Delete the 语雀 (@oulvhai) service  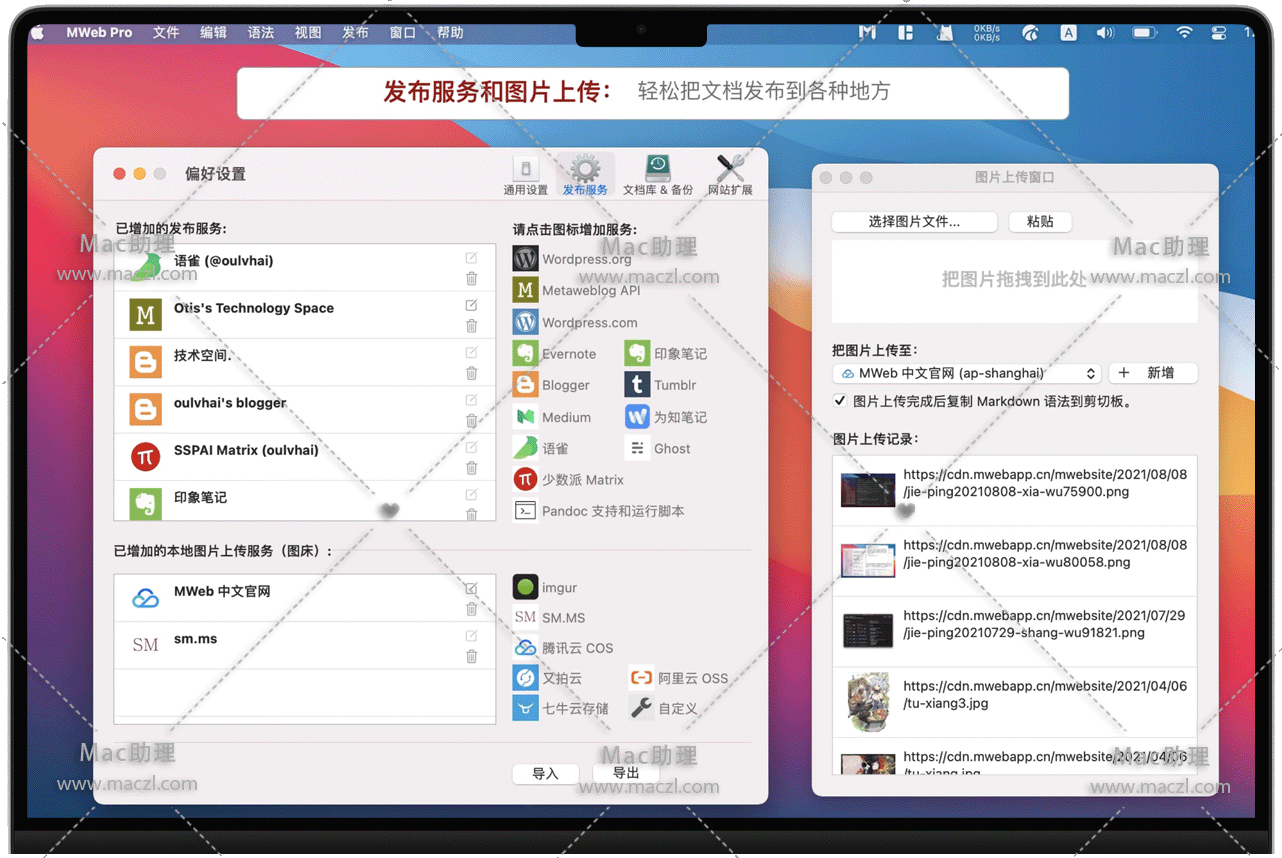471,278
